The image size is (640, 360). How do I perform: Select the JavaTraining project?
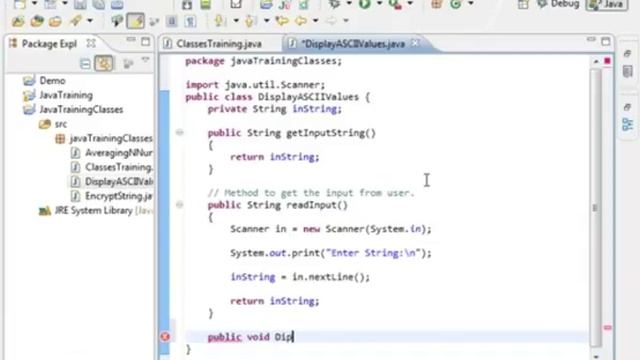66,95
